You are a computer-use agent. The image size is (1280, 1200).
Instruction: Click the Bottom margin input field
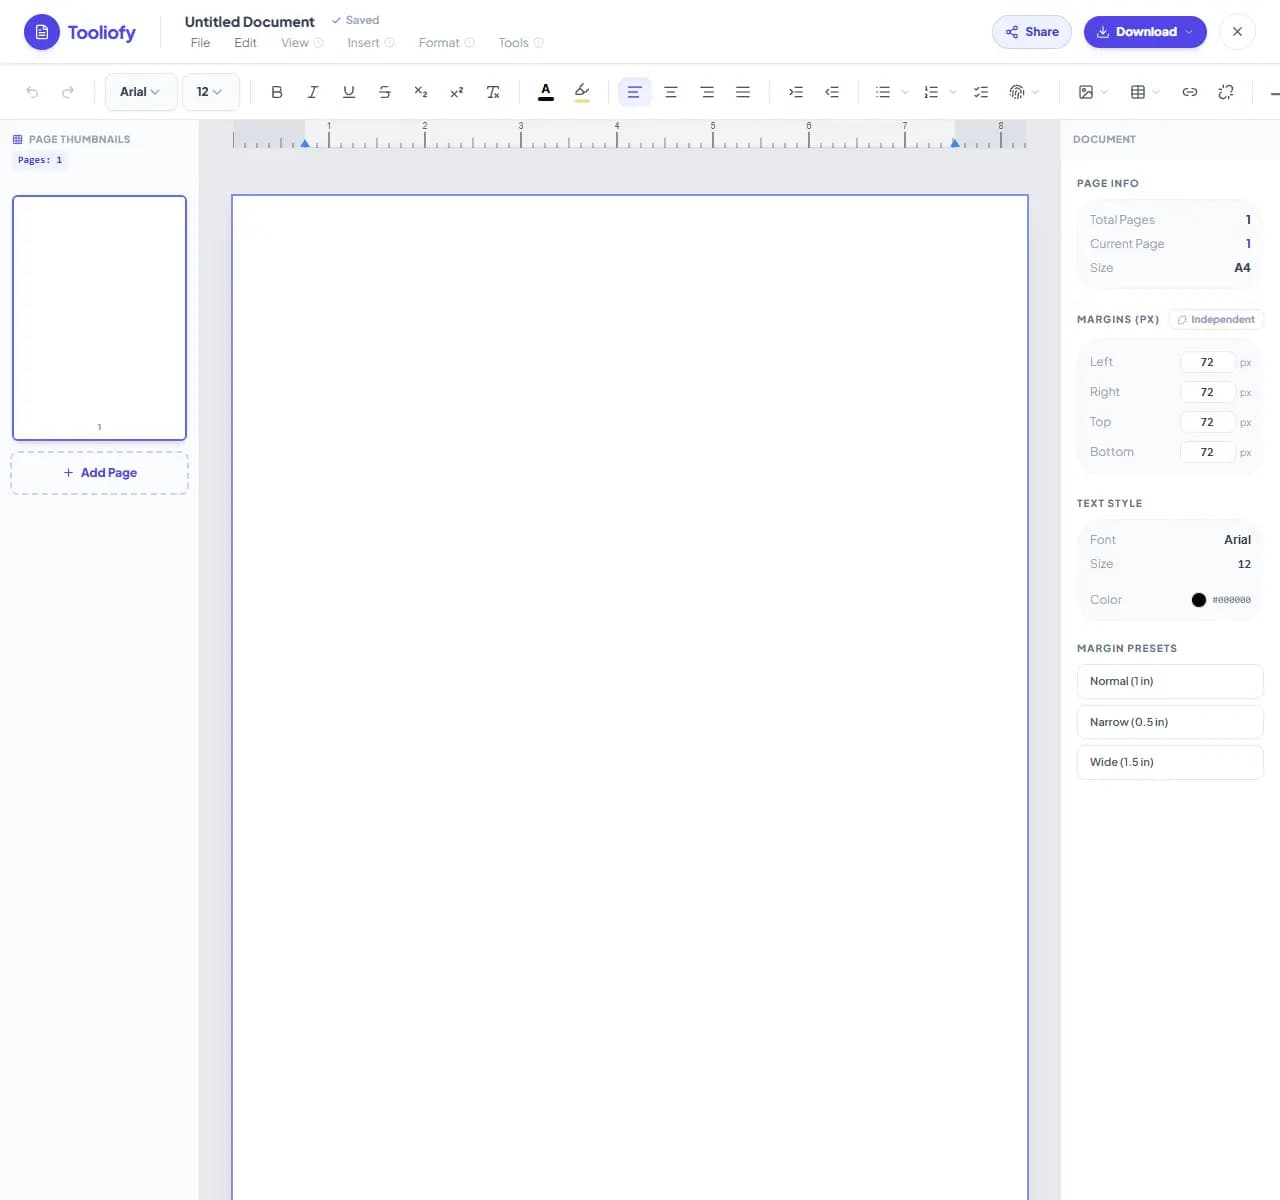[x=1207, y=452]
